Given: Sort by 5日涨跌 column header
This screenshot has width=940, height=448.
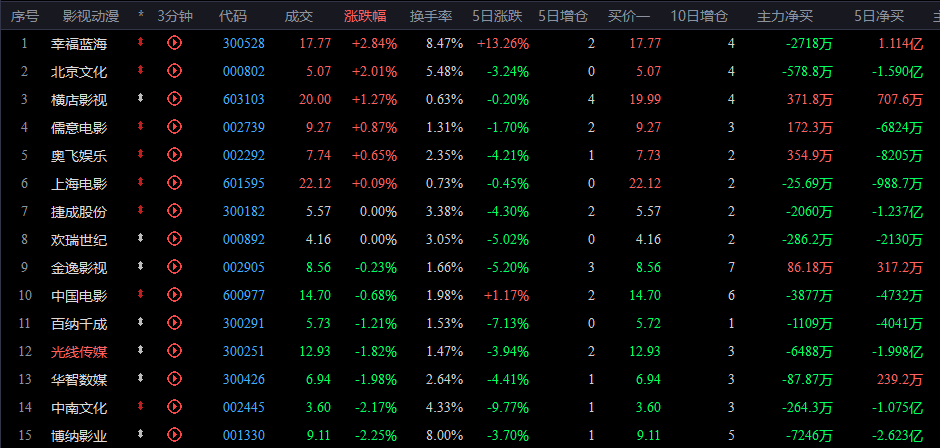Looking at the screenshot, I should [497, 16].
